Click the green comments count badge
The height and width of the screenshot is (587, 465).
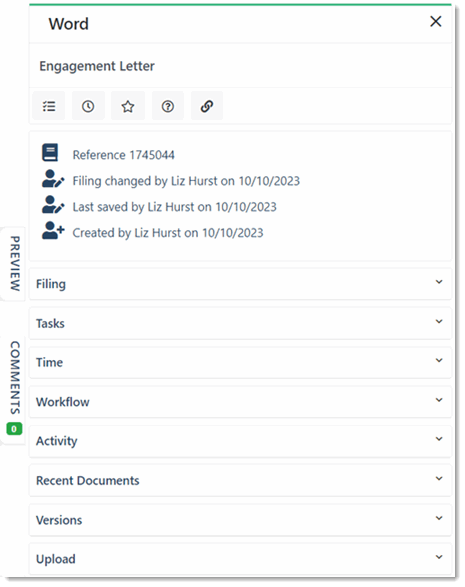pos(14,429)
